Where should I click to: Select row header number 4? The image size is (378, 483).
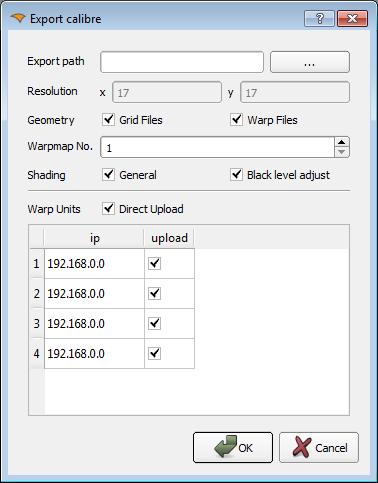pos(37,353)
